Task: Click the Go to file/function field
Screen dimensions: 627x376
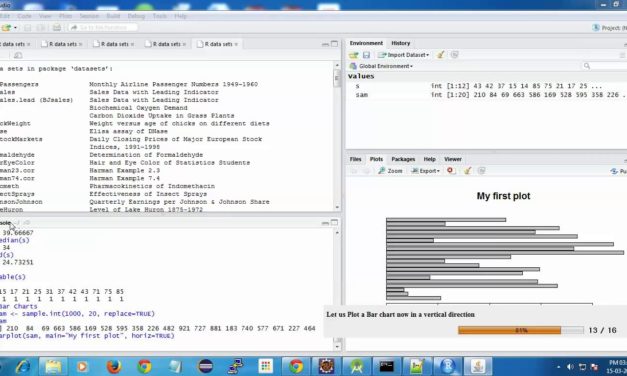Action: (103, 27)
